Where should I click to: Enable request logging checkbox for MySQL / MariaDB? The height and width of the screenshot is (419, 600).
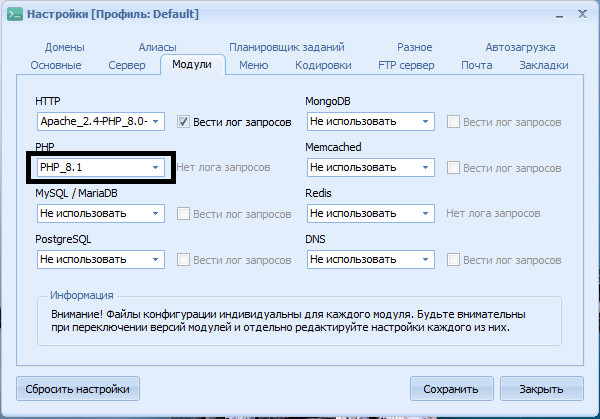(183, 214)
